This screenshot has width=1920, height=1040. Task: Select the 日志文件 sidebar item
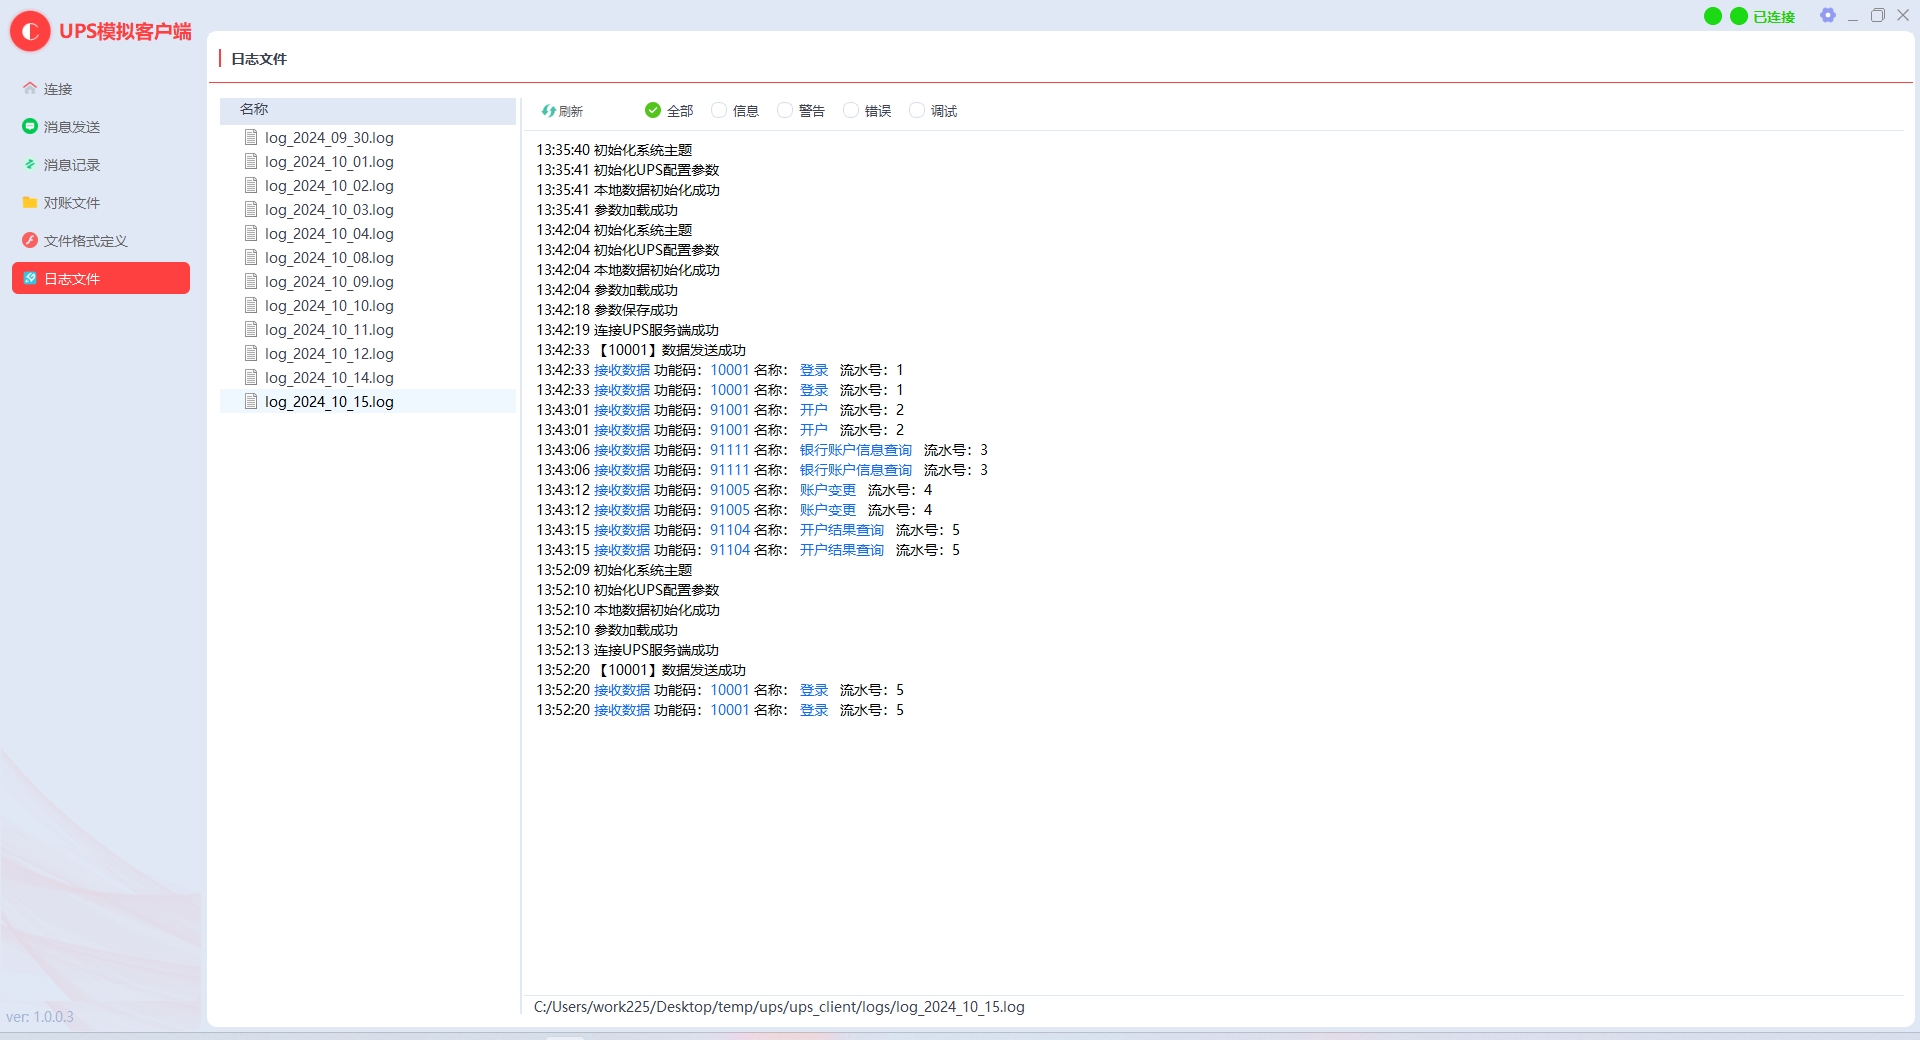(101, 279)
